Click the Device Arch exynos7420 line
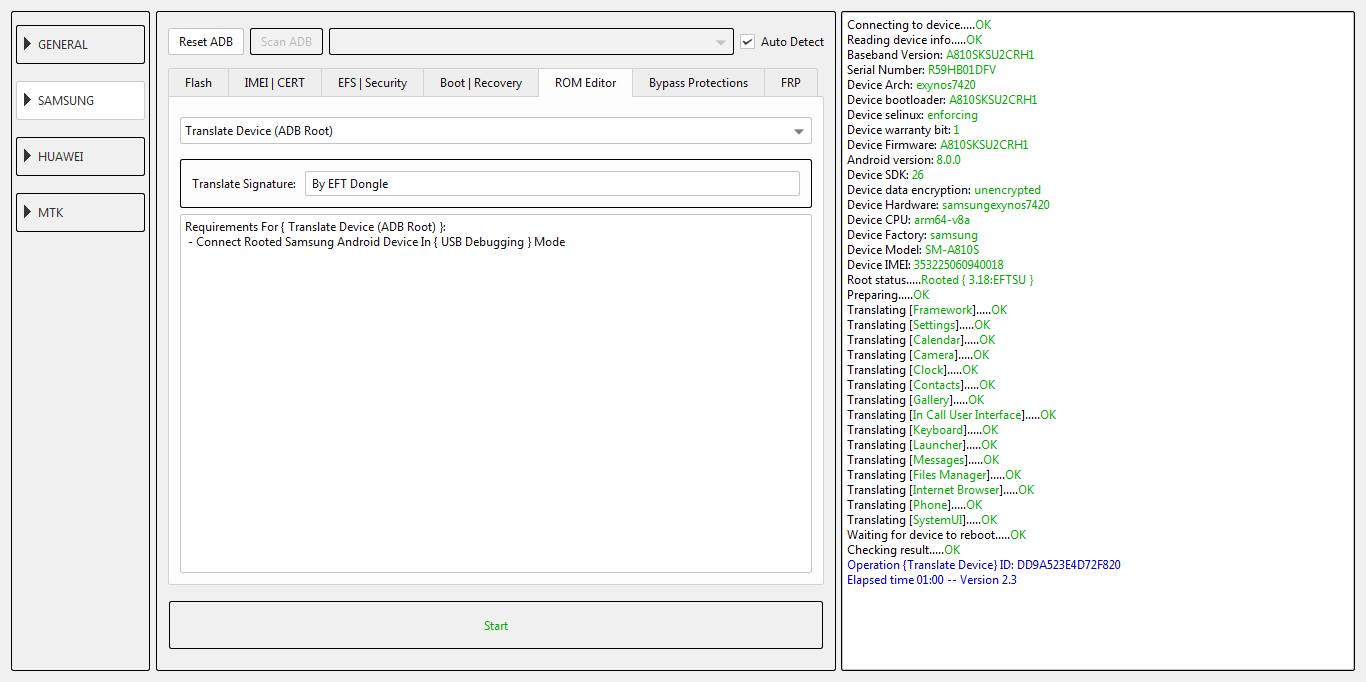Screen dimensions: 1366x682 [911, 85]
